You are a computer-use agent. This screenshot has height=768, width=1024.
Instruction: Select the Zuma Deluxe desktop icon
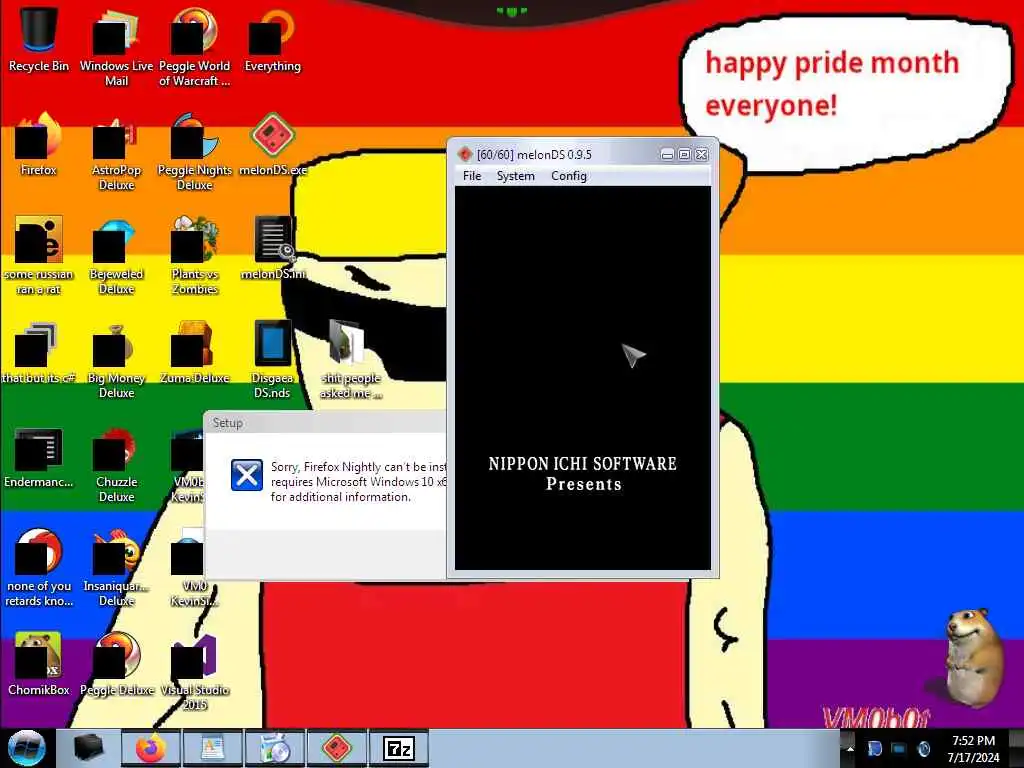pyautogui.click(x=194, y=353)
